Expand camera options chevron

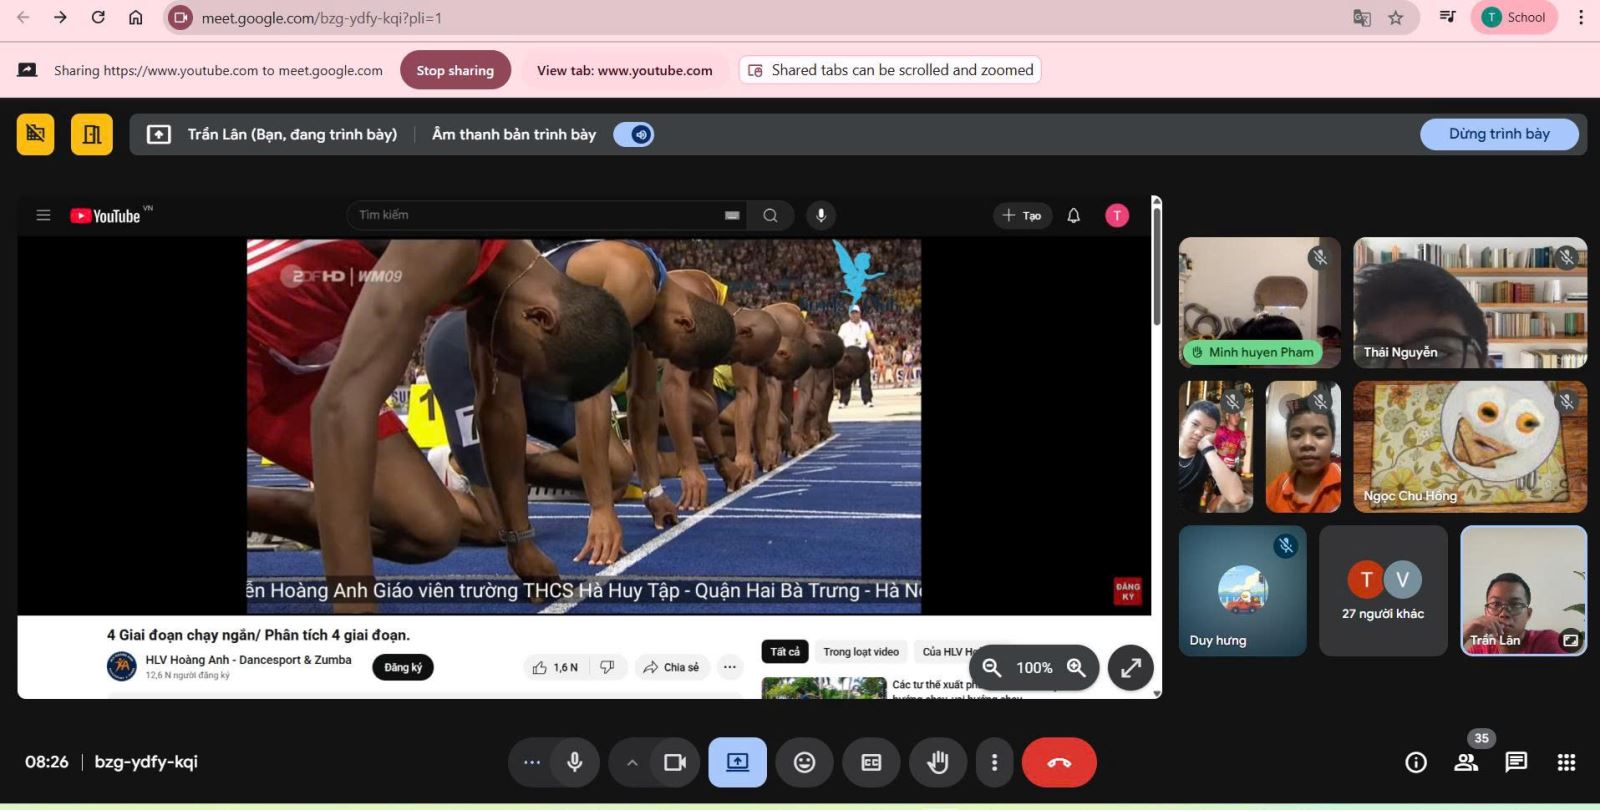[x=632, y=763]
